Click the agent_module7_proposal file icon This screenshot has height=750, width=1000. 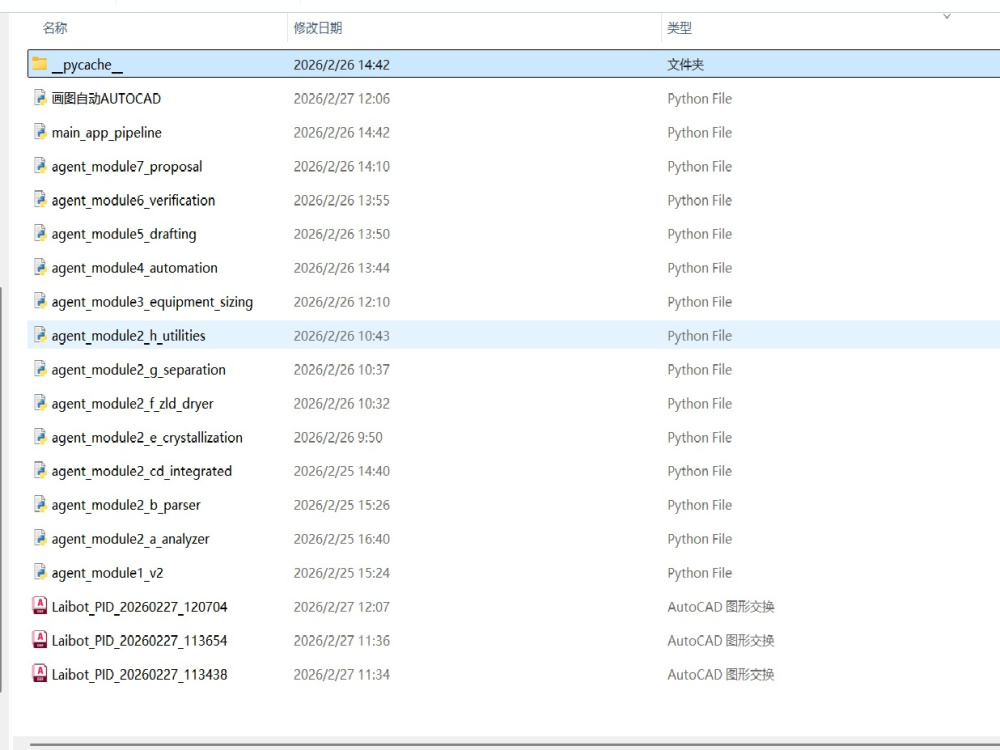[40, 165]
